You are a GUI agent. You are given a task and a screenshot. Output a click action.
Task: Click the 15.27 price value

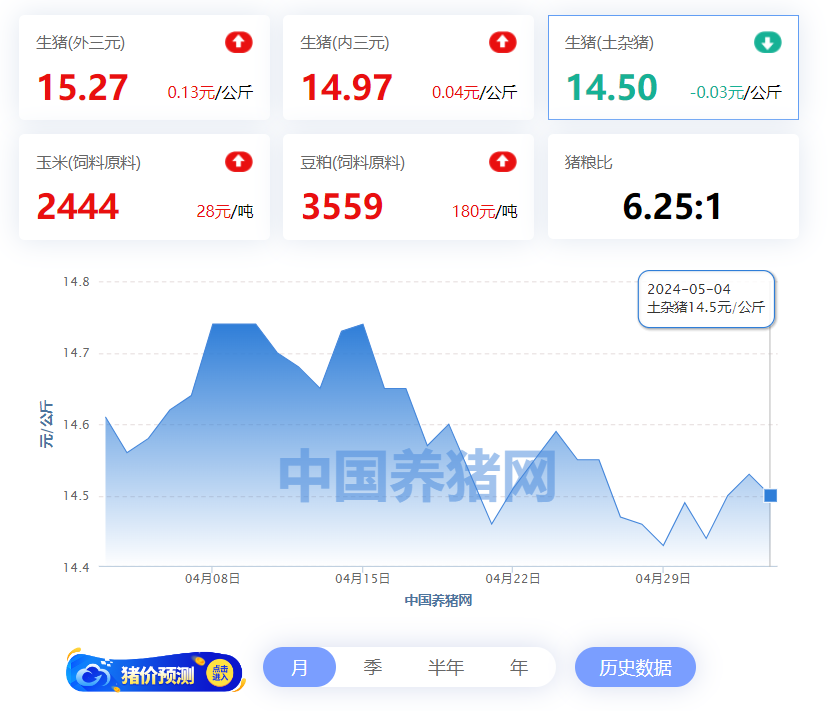click(x=82, y=87)
